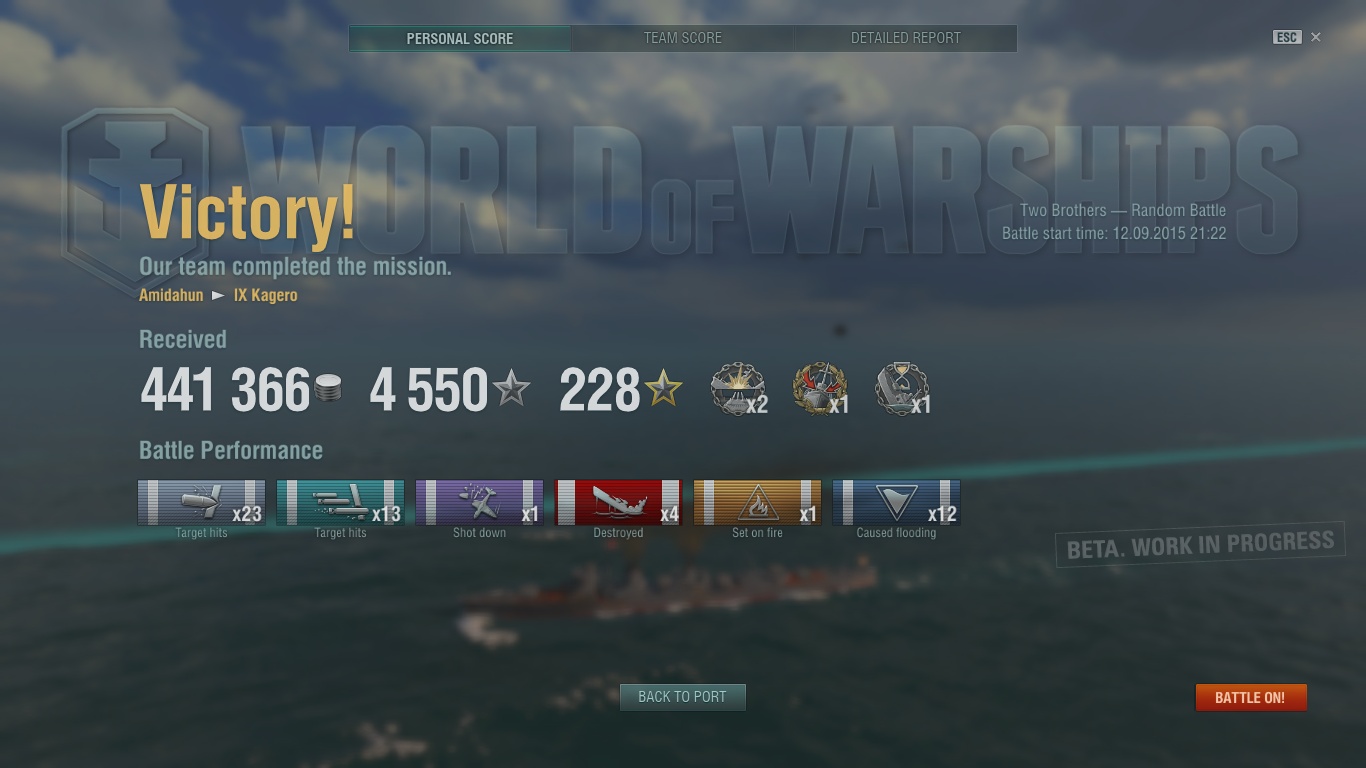Click the red Destroyed x4 ribbon
Image resolution: width=1366 pixels, height=768 pixels.
618,502
